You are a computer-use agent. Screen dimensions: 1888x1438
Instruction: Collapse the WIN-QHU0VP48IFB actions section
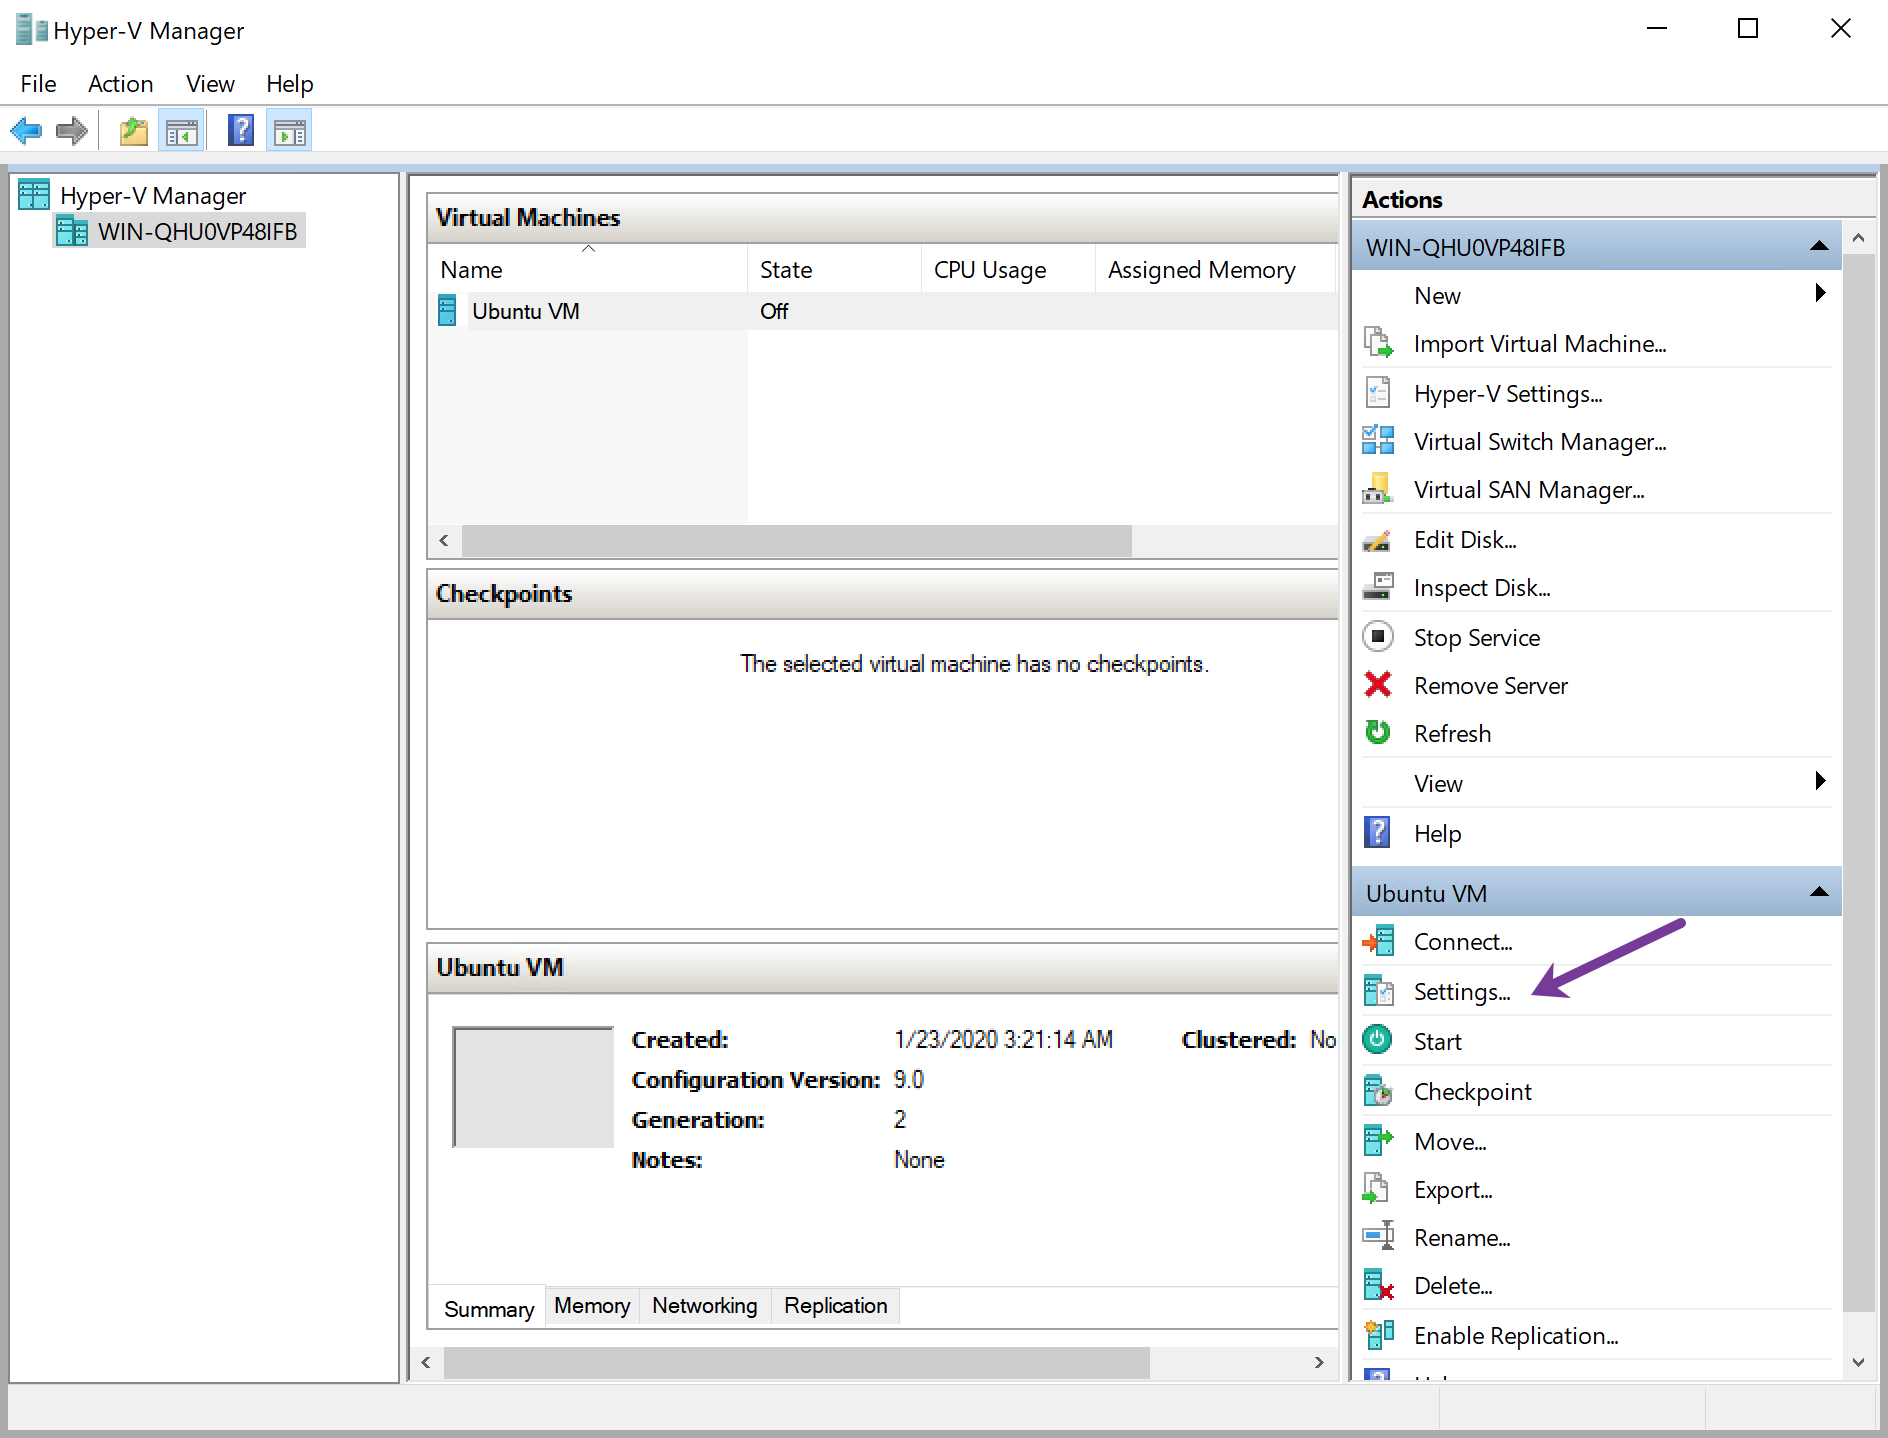click(x=1819, y=247)
